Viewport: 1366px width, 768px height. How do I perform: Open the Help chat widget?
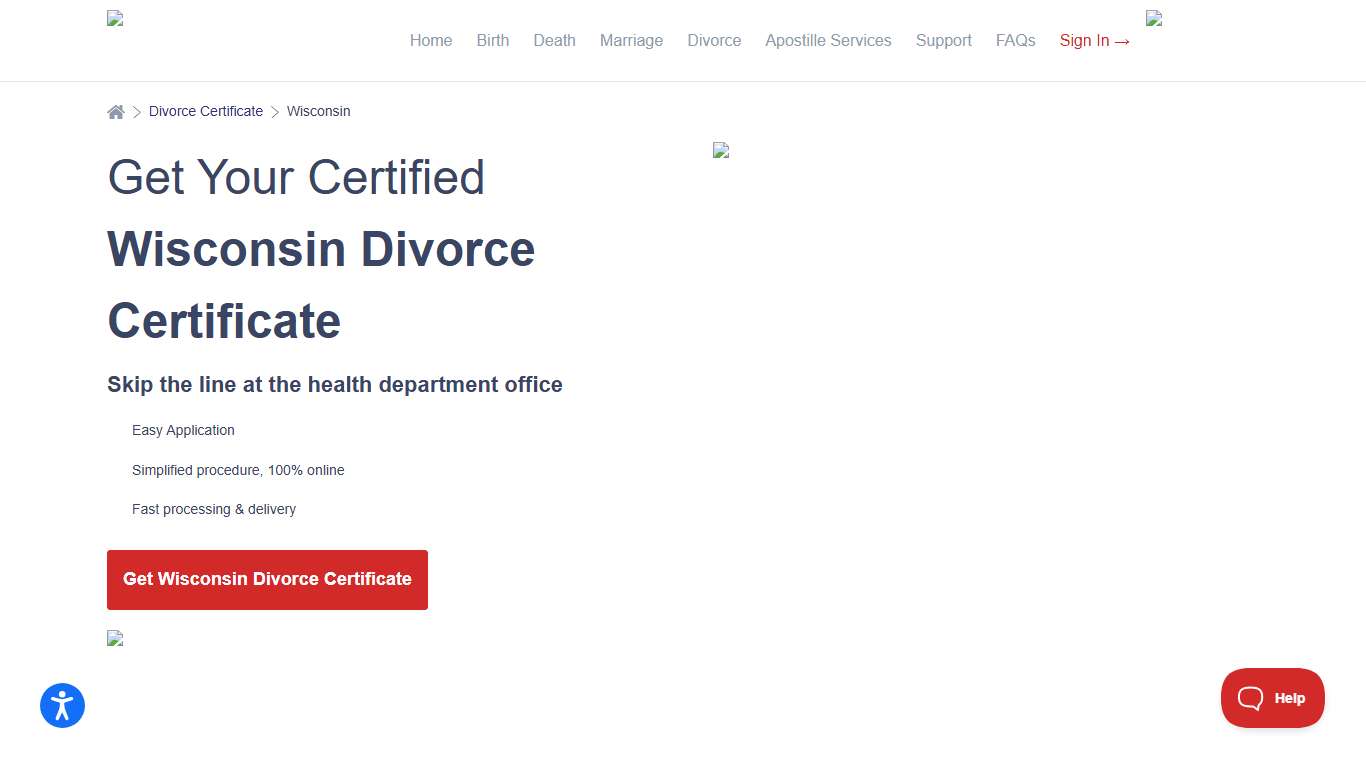tap(1272, 698)
